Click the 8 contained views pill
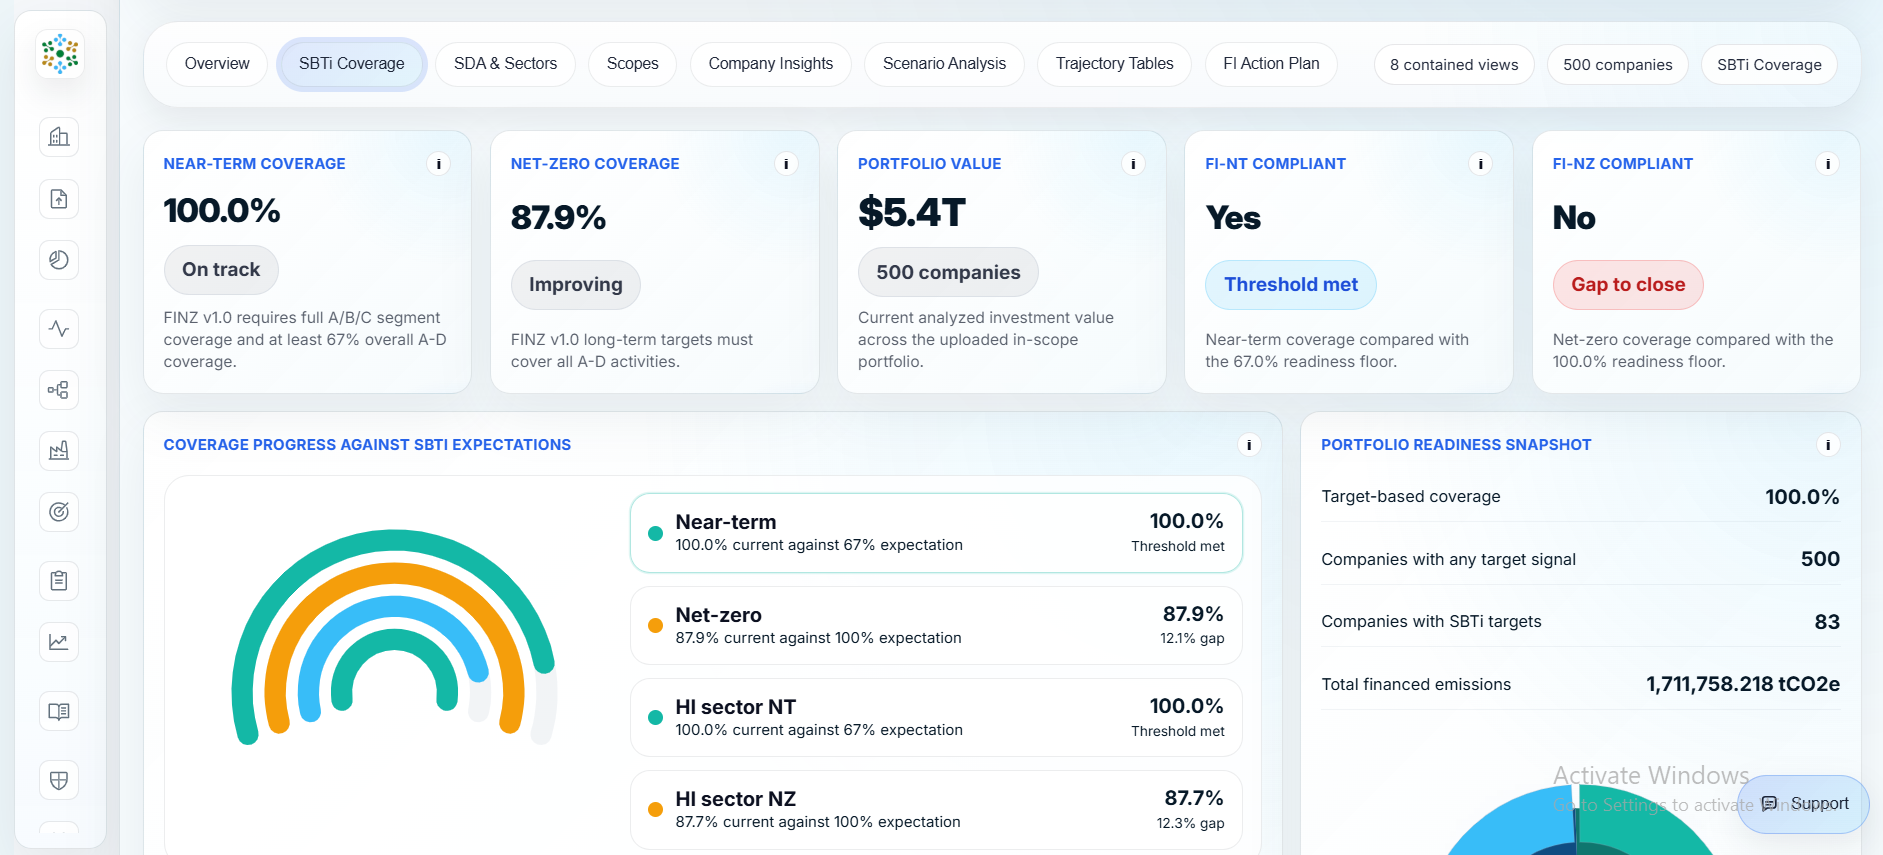This screenshot has width=1883, height=855. click(x=1454, y=65)
